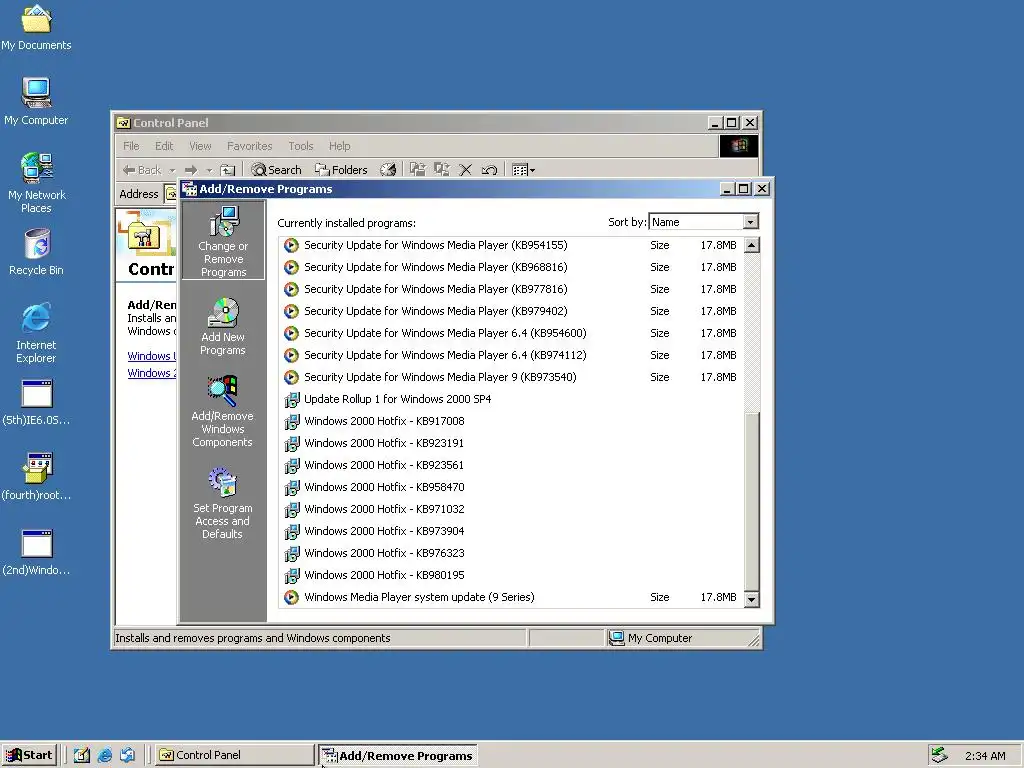Open the Views dropdown in Control Panel toolbar

click(x=524, y=170)
